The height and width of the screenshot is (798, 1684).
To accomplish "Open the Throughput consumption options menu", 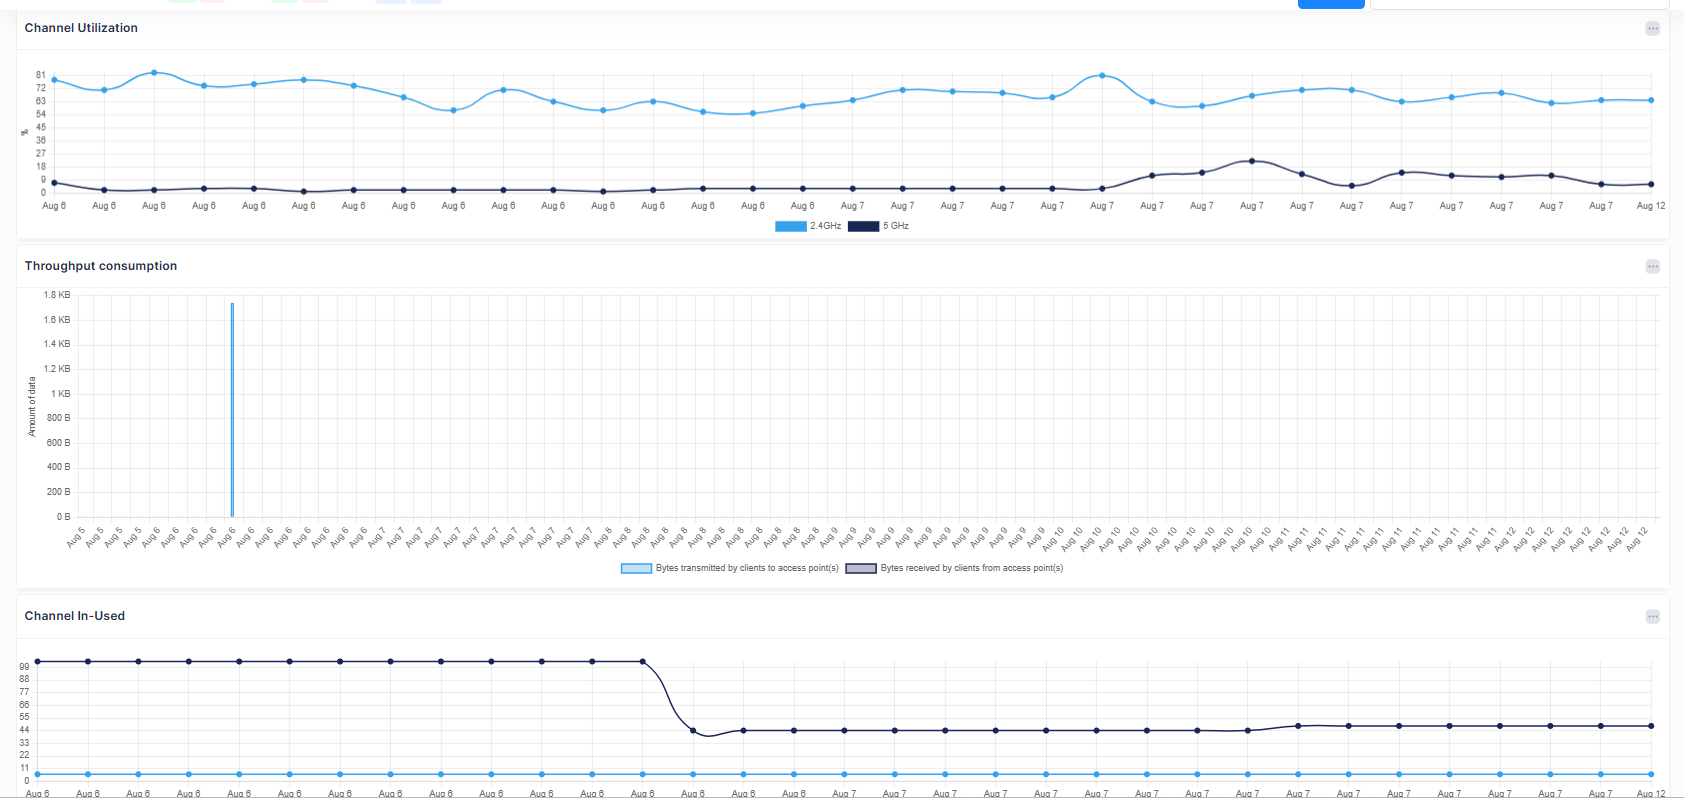I will click(1652, 267).
